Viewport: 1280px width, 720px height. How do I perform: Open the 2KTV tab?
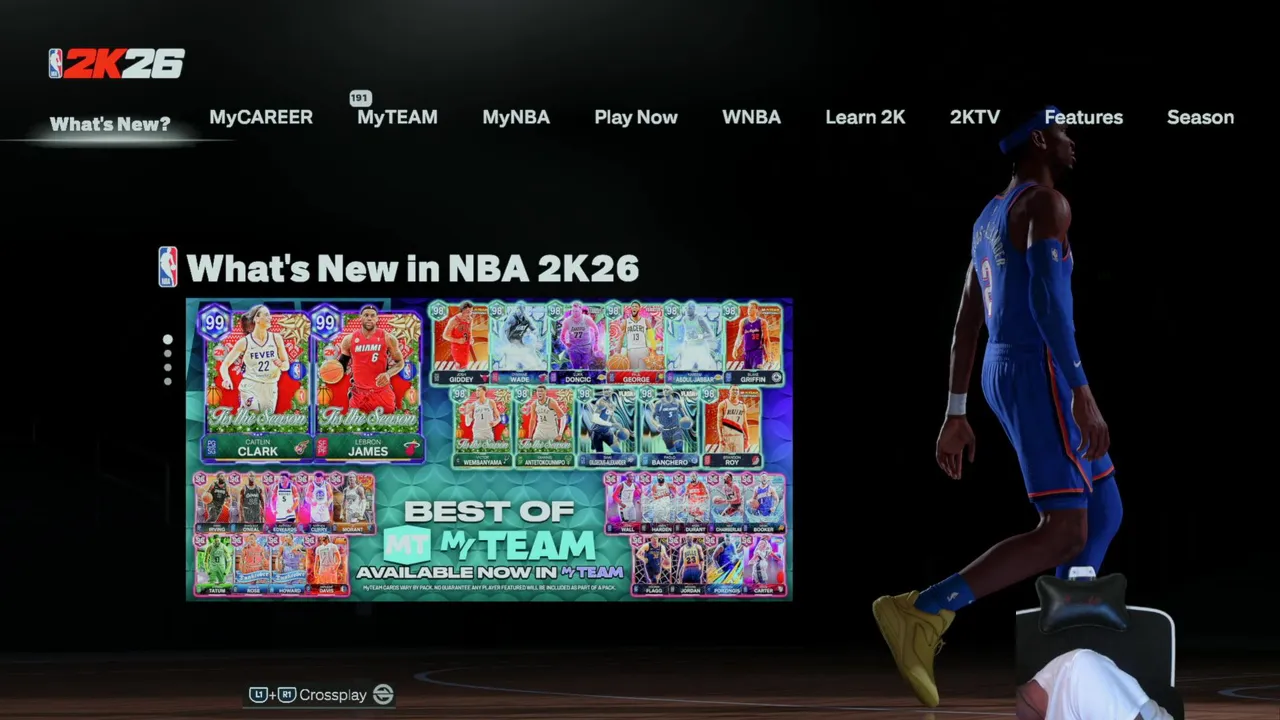[x=975, y=117]
